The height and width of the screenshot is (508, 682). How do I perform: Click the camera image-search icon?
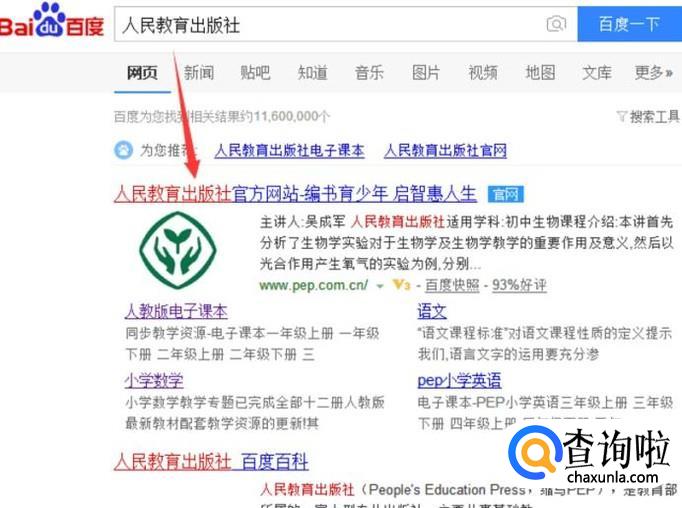pyautogui.click(x=556, y=23)
